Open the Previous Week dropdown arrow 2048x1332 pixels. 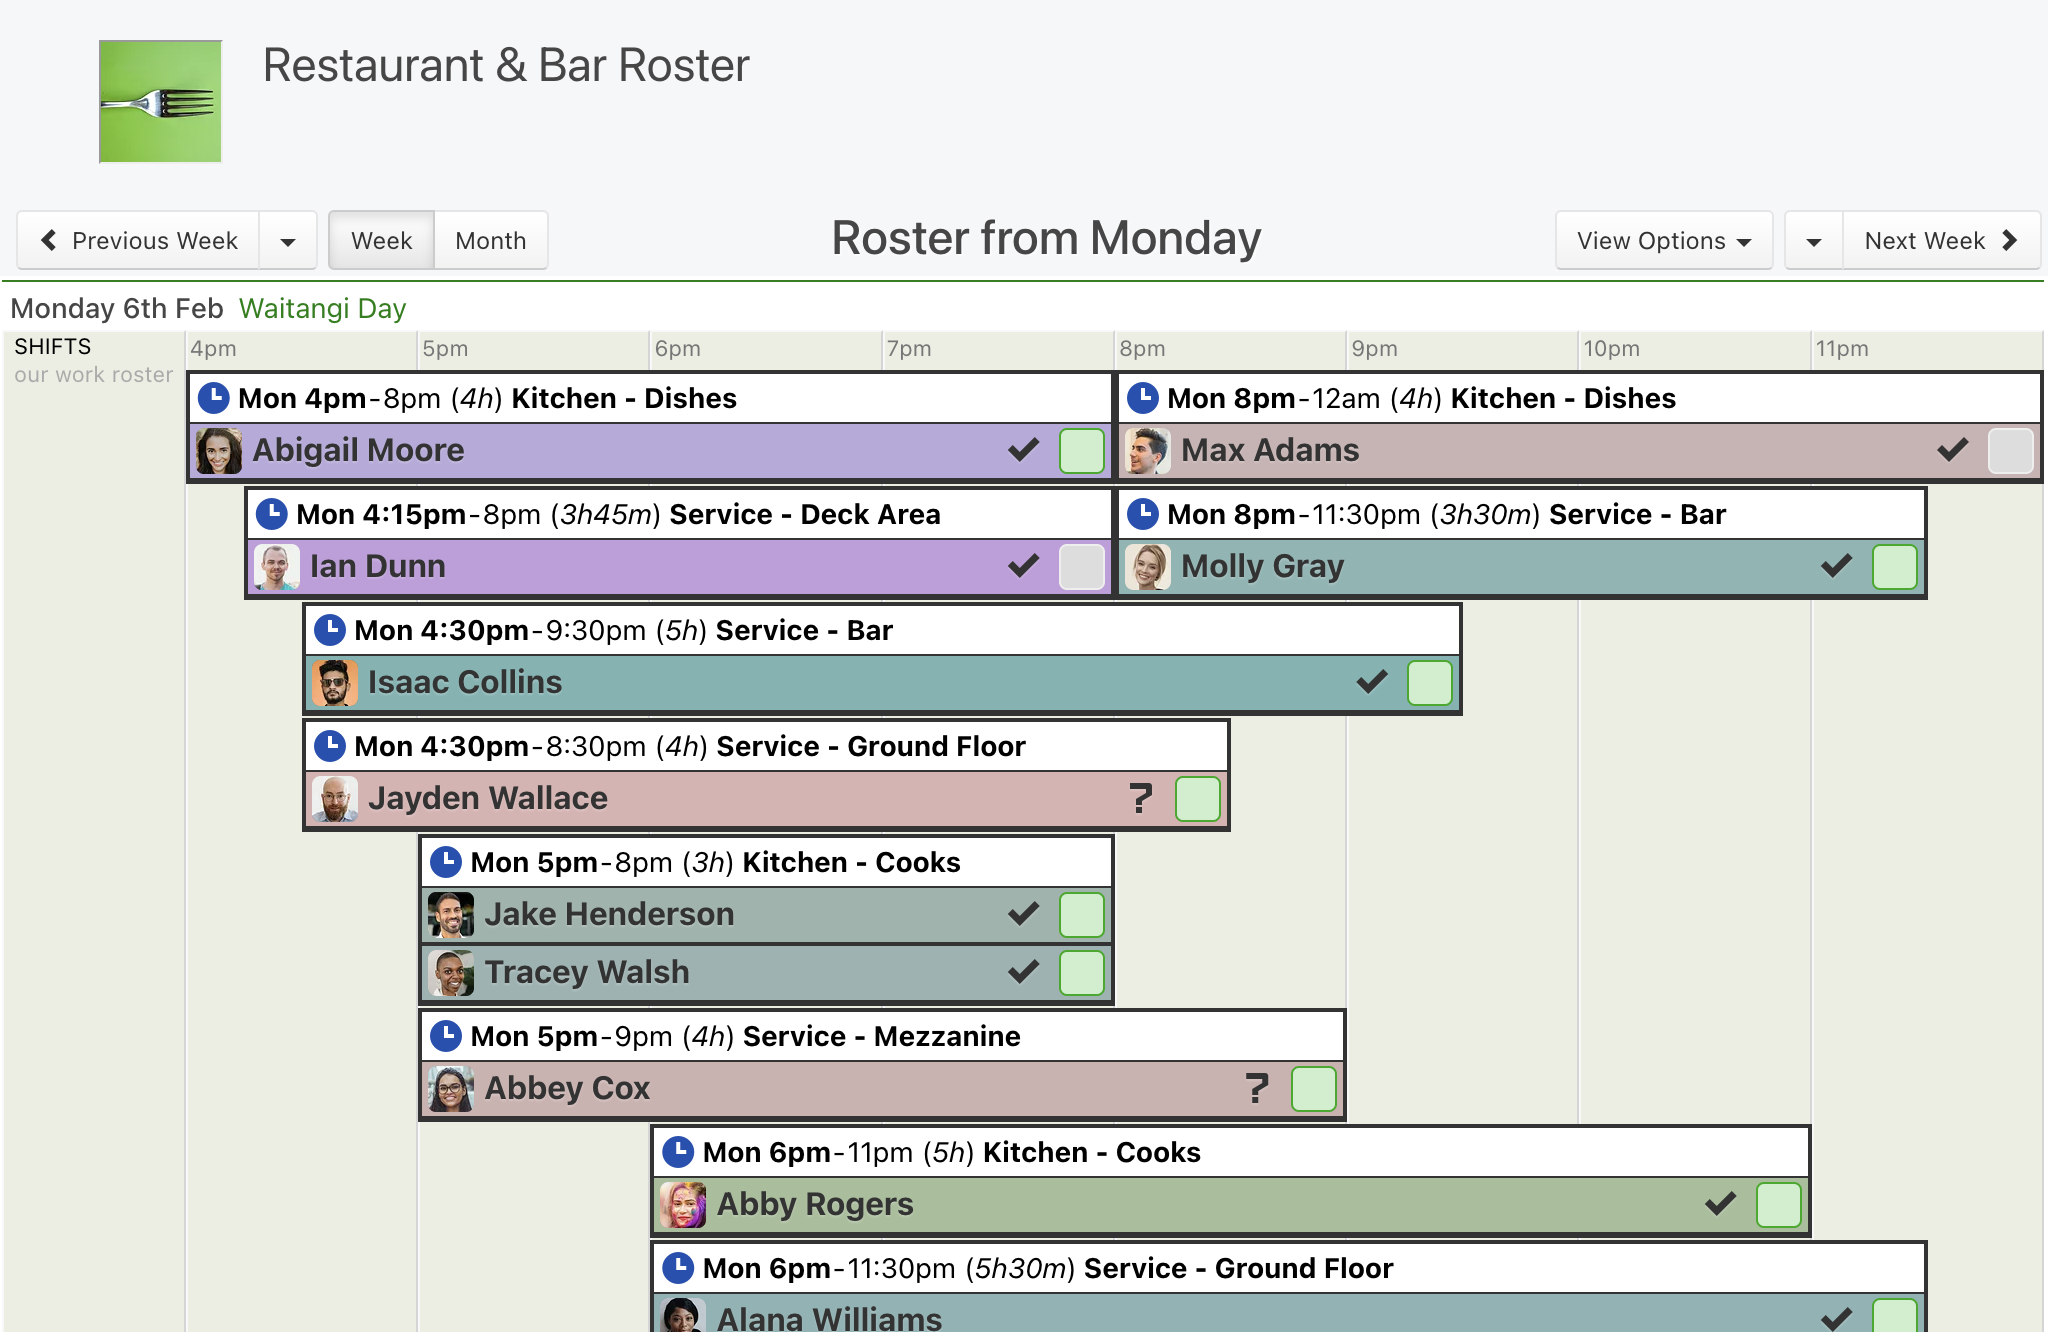[288, 241]
